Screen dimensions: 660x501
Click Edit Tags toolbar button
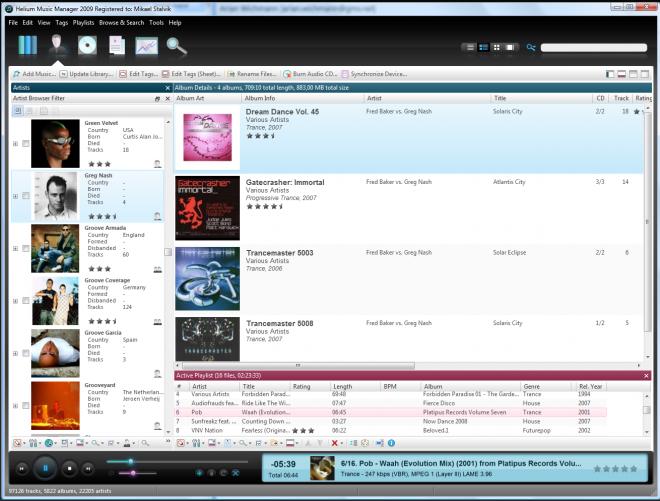pyautogui.click(x=138, y=74)
